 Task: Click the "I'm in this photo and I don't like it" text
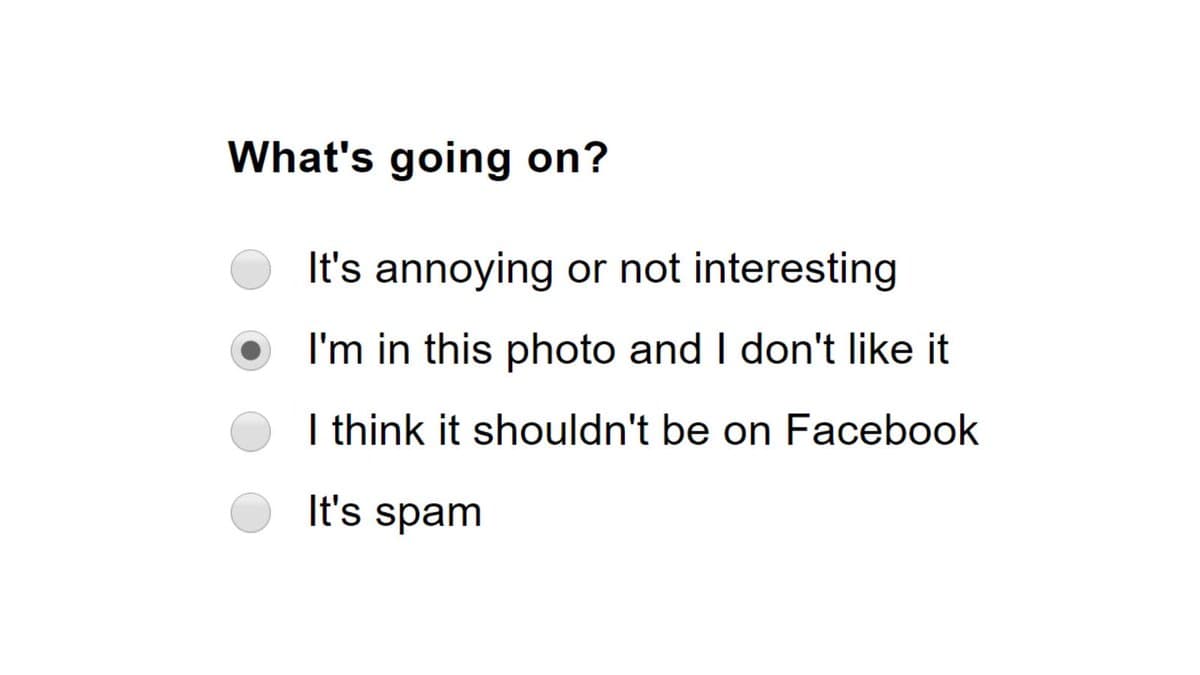point(627,349)
